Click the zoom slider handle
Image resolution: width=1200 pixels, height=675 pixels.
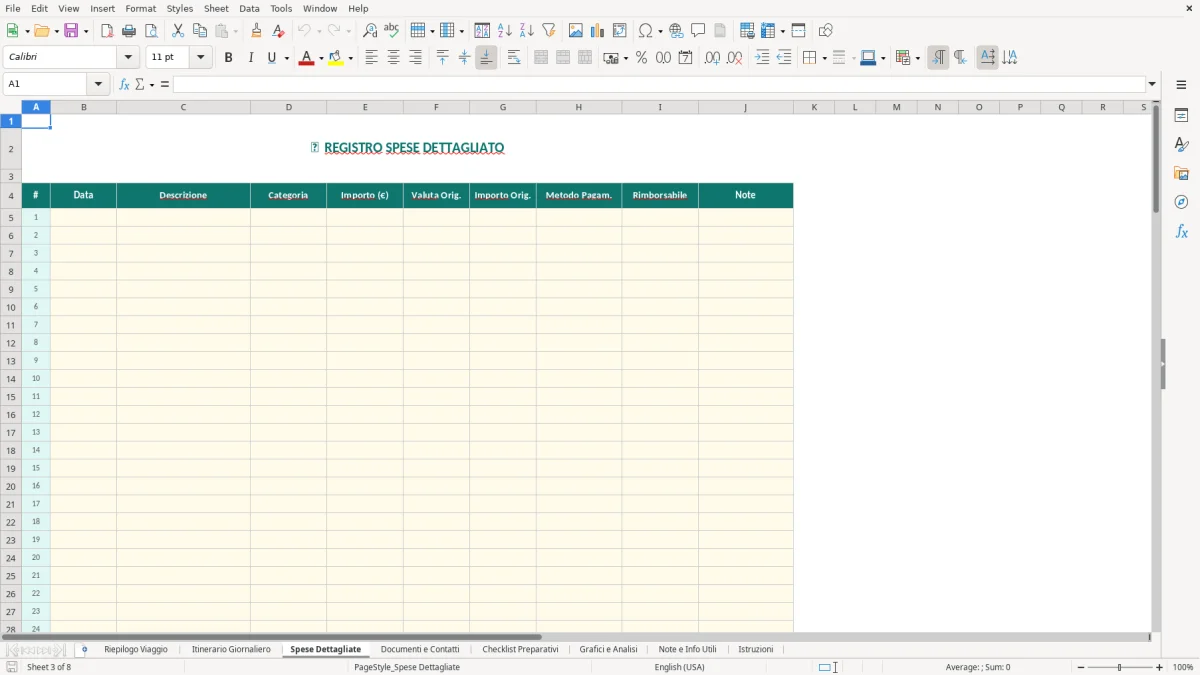pyautogui.click(x=1120, y=667)
